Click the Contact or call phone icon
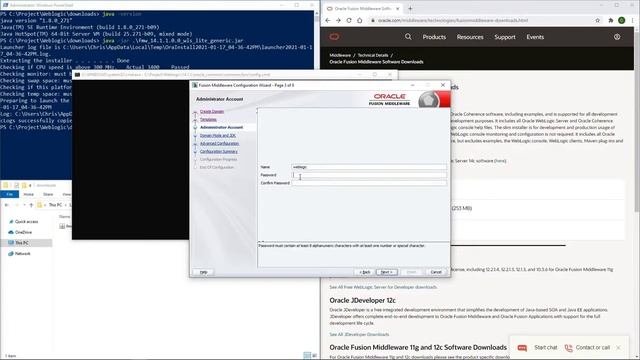The height and width of the screenshot is (360, 640). tap(569, 348)
